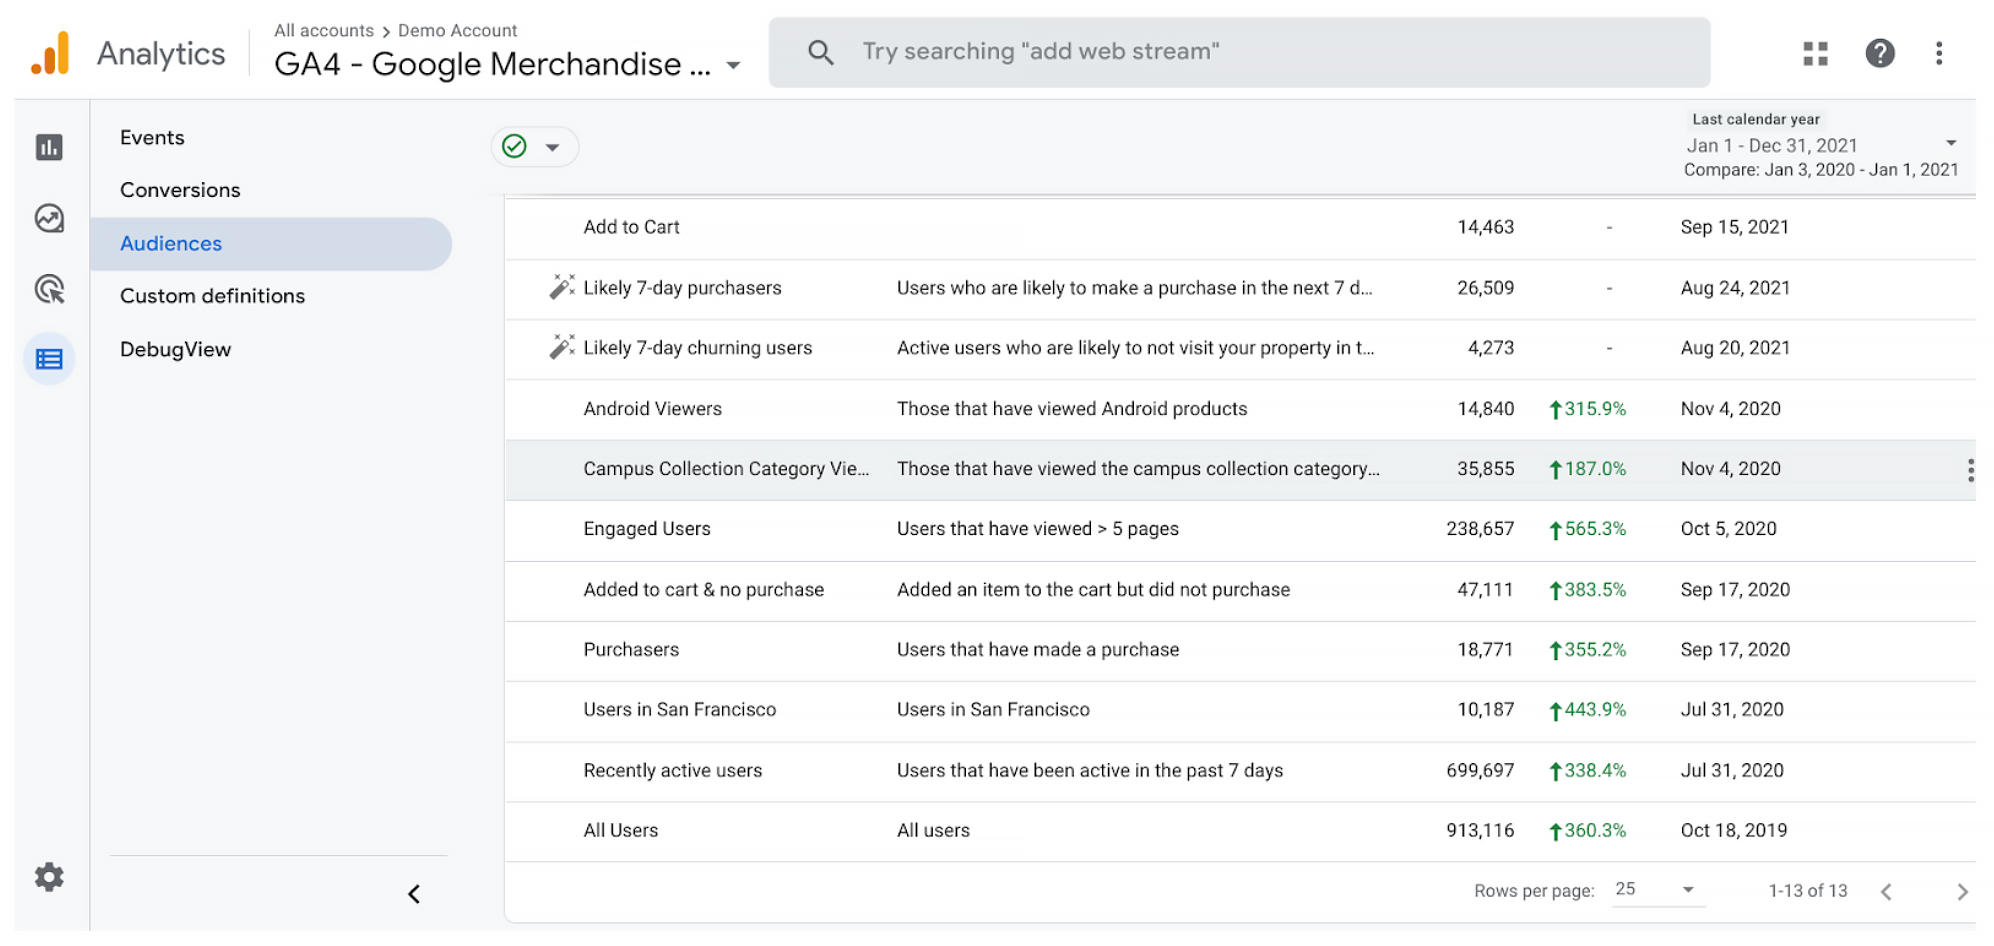This screenshot has width=1994, height=946.
Task: Open Conversions in the Configure menu
Action: (180, 190)
